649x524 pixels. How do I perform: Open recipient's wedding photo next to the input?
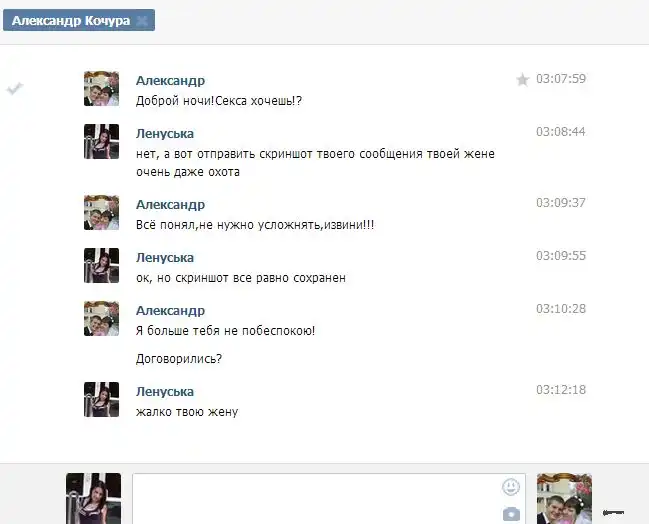click(x=564, y=499)
